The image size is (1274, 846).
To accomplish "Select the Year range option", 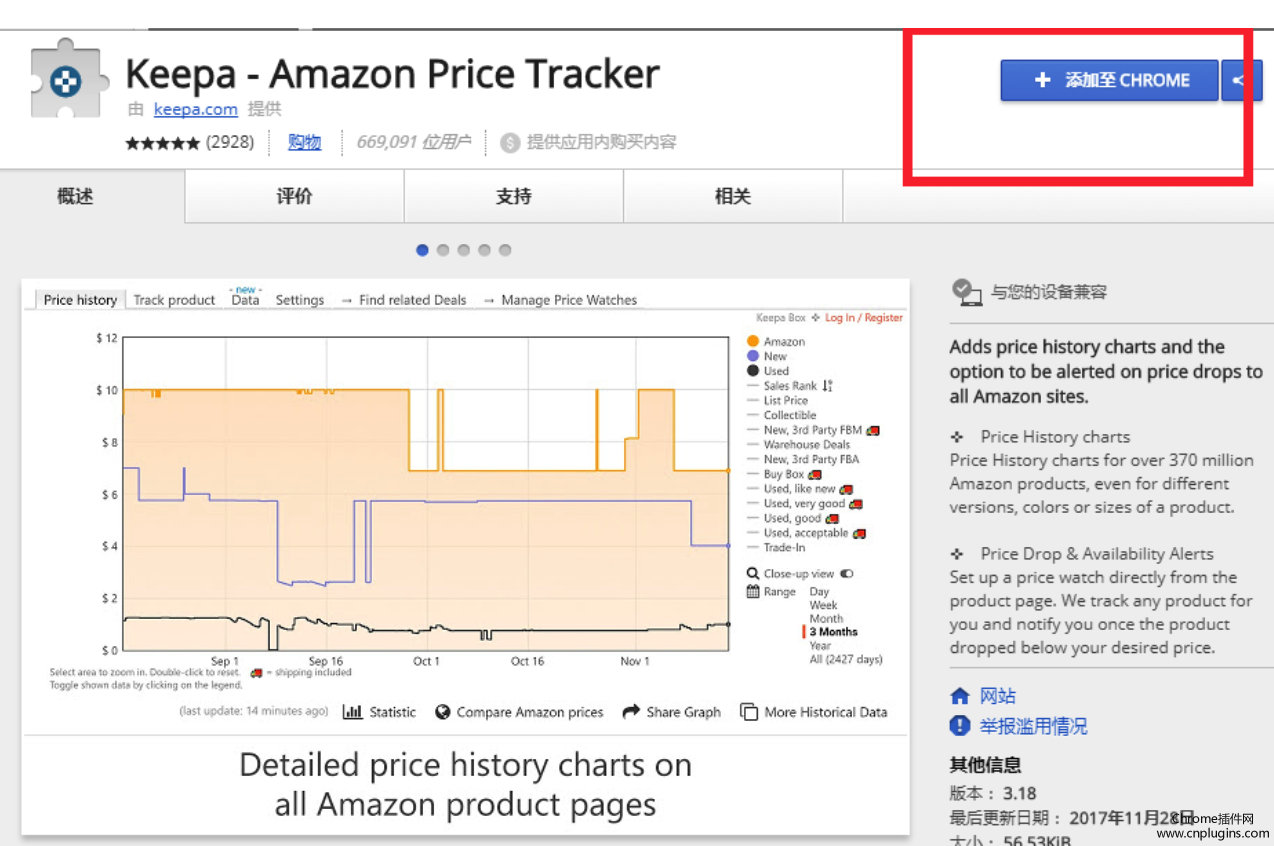I will click(820, 646).
